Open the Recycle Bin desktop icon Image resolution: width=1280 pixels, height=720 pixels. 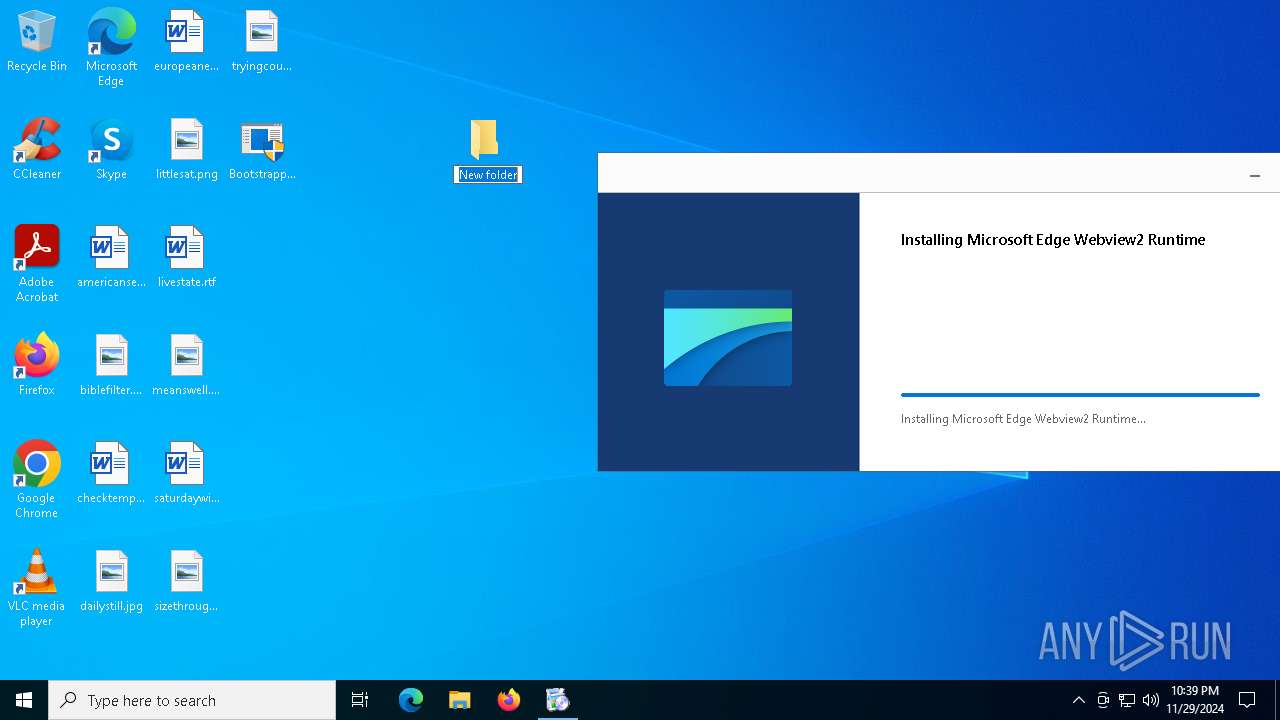[x=37, y=42]
